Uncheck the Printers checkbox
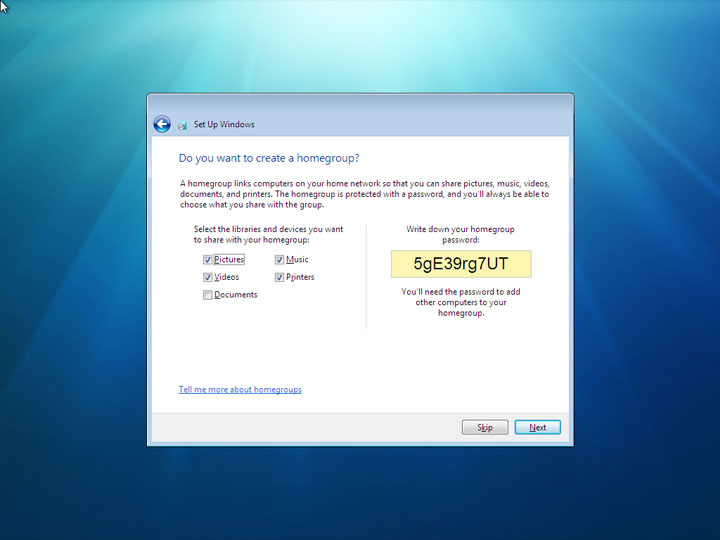 pos(279,277)
